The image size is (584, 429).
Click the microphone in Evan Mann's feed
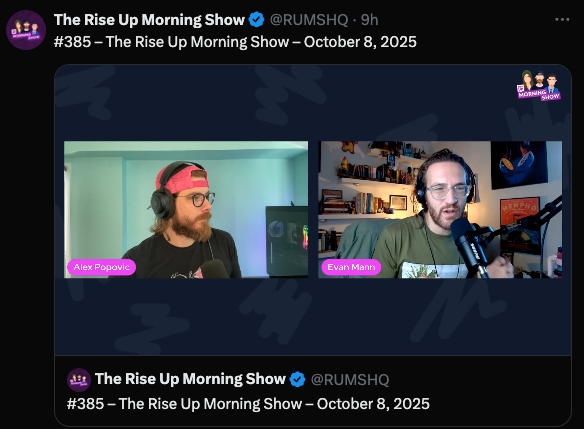tap(469, 246)
